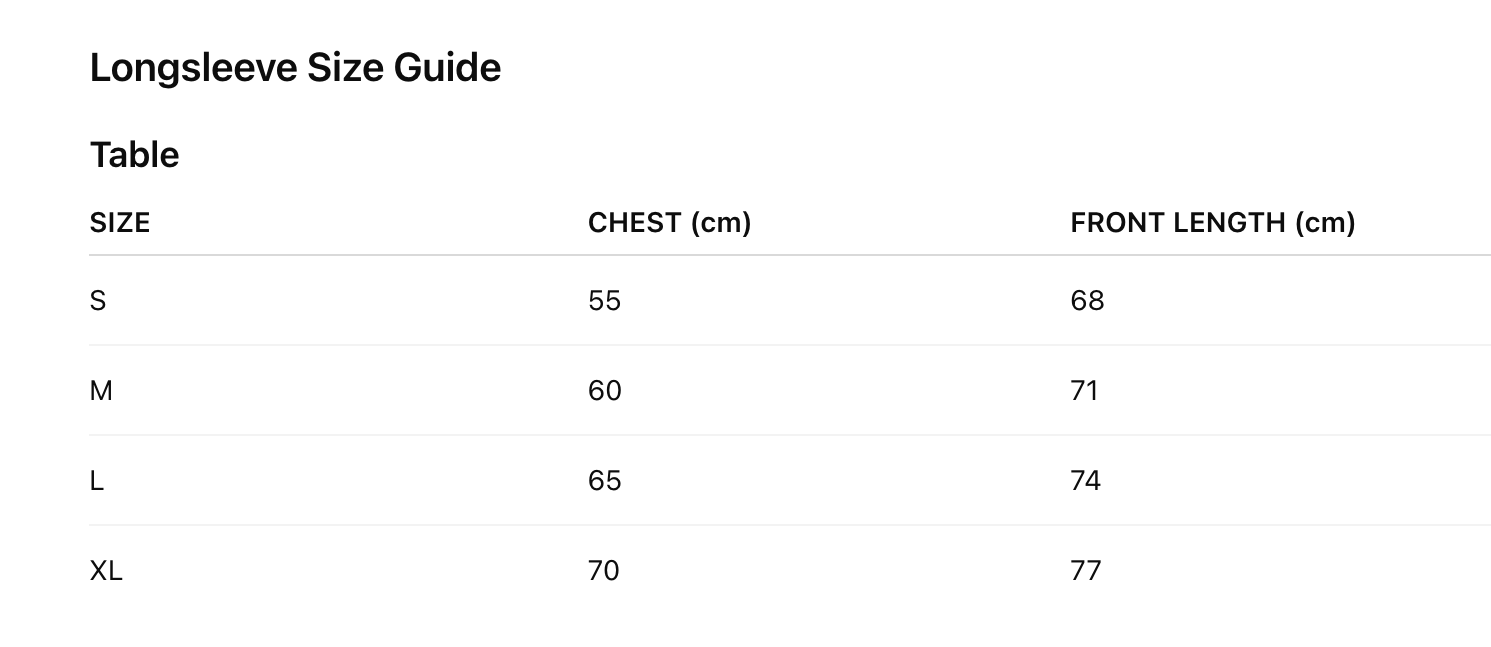Select chest value 60 for size M

point(604,390)
